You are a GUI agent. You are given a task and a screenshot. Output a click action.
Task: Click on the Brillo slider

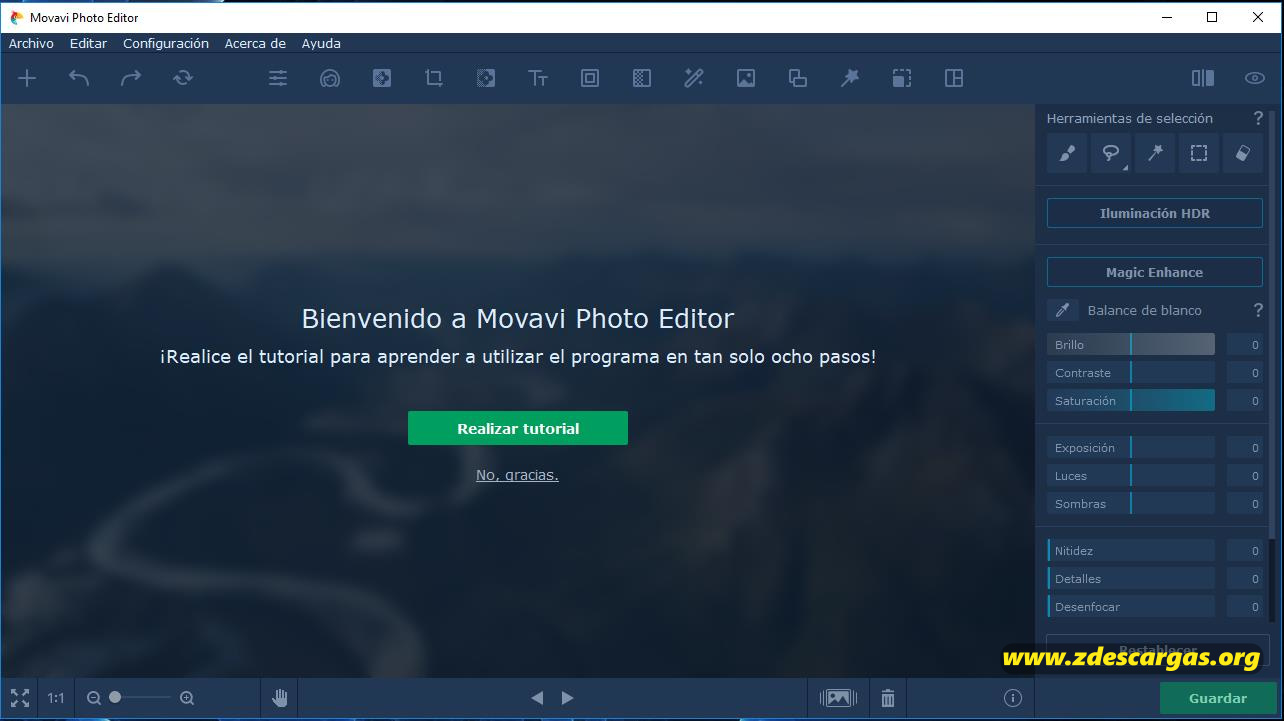[x=1131, y=345]
